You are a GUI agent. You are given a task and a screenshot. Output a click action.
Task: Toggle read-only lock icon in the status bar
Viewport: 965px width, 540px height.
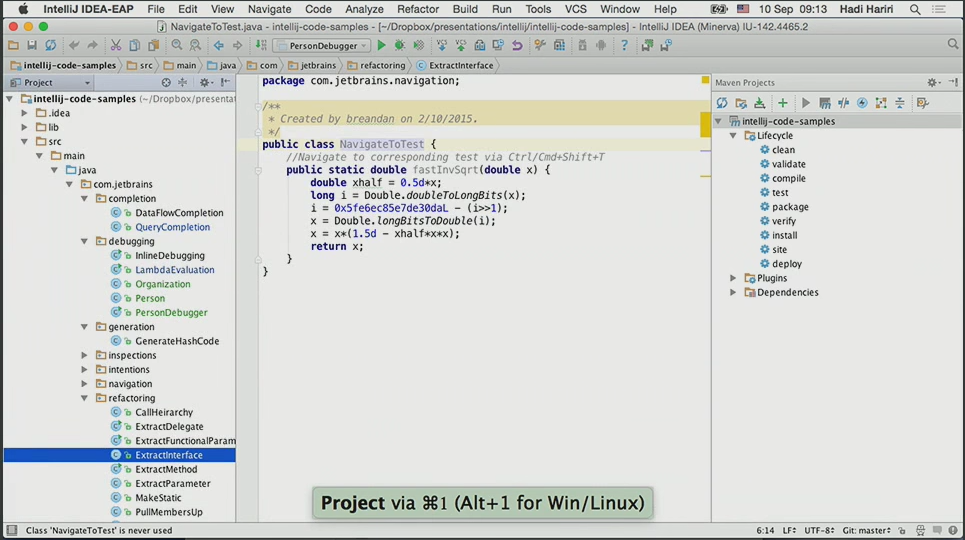click(902, 530)
